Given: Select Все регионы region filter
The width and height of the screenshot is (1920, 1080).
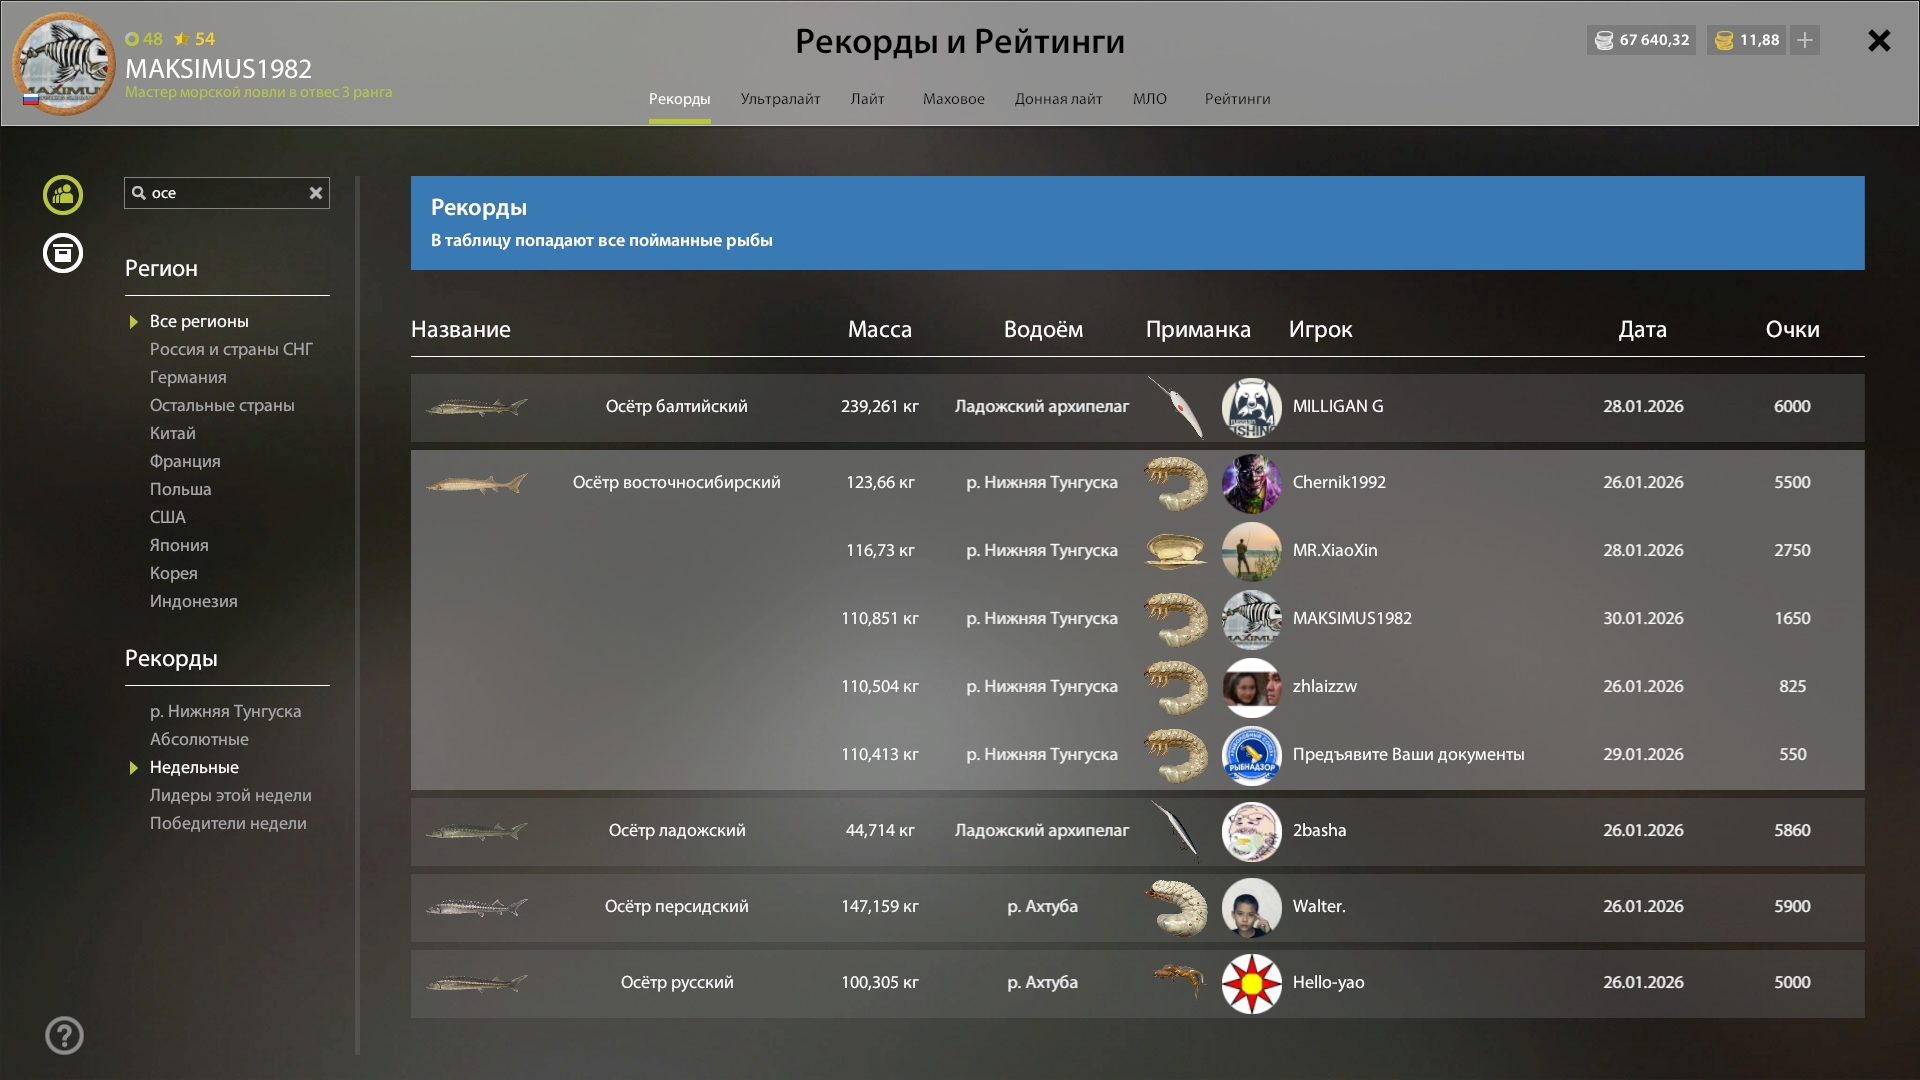Looking at the screenshot, I should coord(199,321).
